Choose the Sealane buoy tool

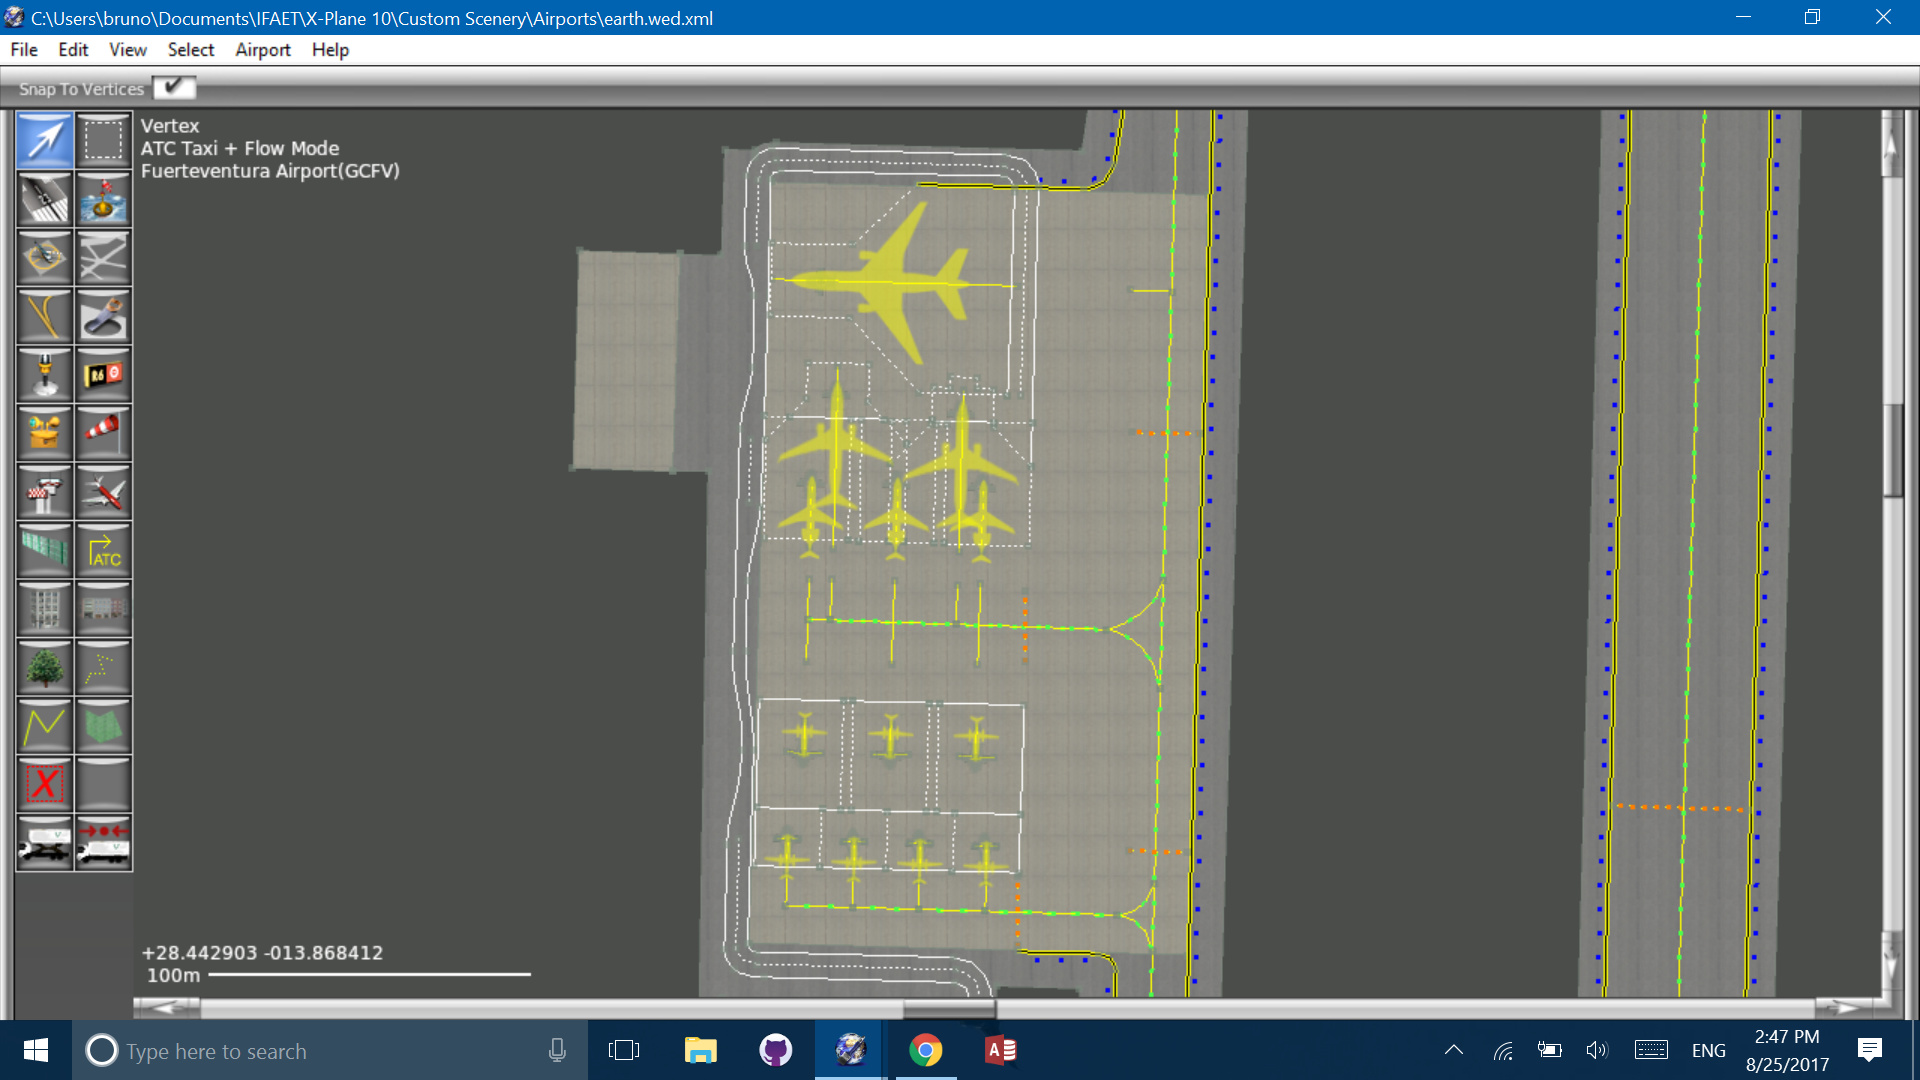(103, 199)
